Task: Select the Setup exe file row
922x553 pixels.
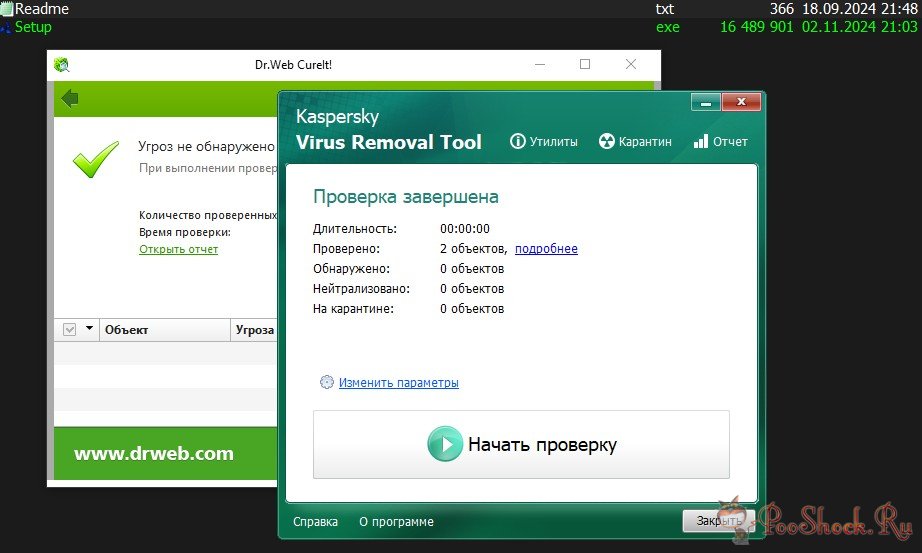Action: click(x=461, y=27)
